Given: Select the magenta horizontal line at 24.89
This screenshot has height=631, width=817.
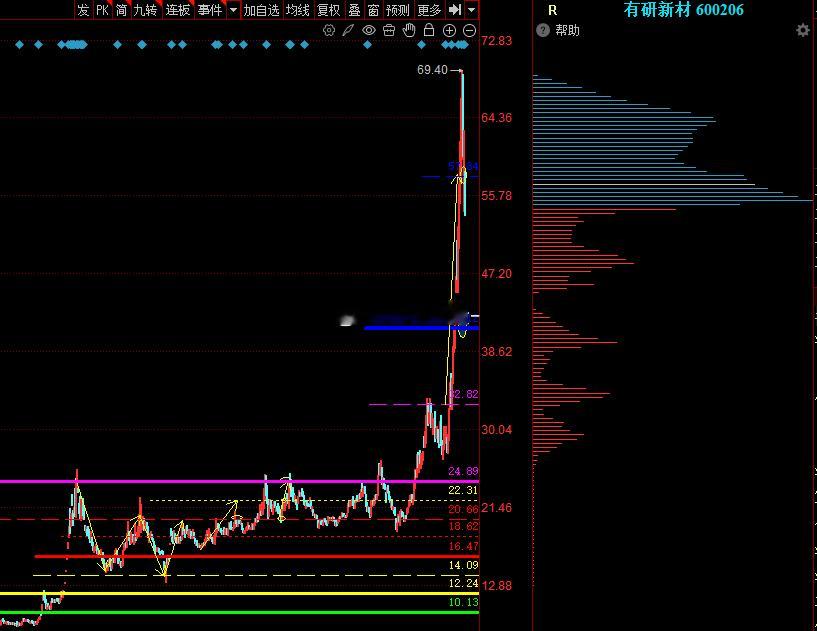Looking at the screenshot, I should click(239, 481).
